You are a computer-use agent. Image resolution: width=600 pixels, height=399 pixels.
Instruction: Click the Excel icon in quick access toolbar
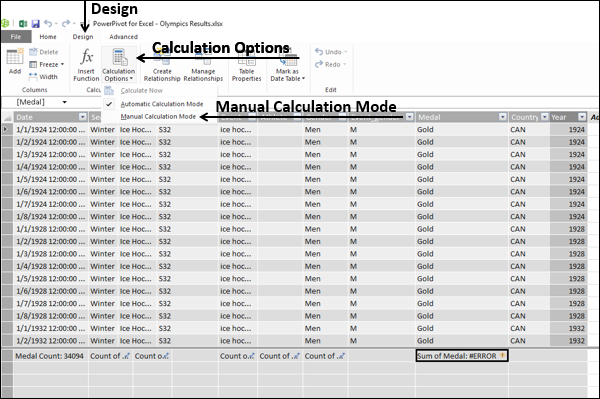(x=23, y=24)
